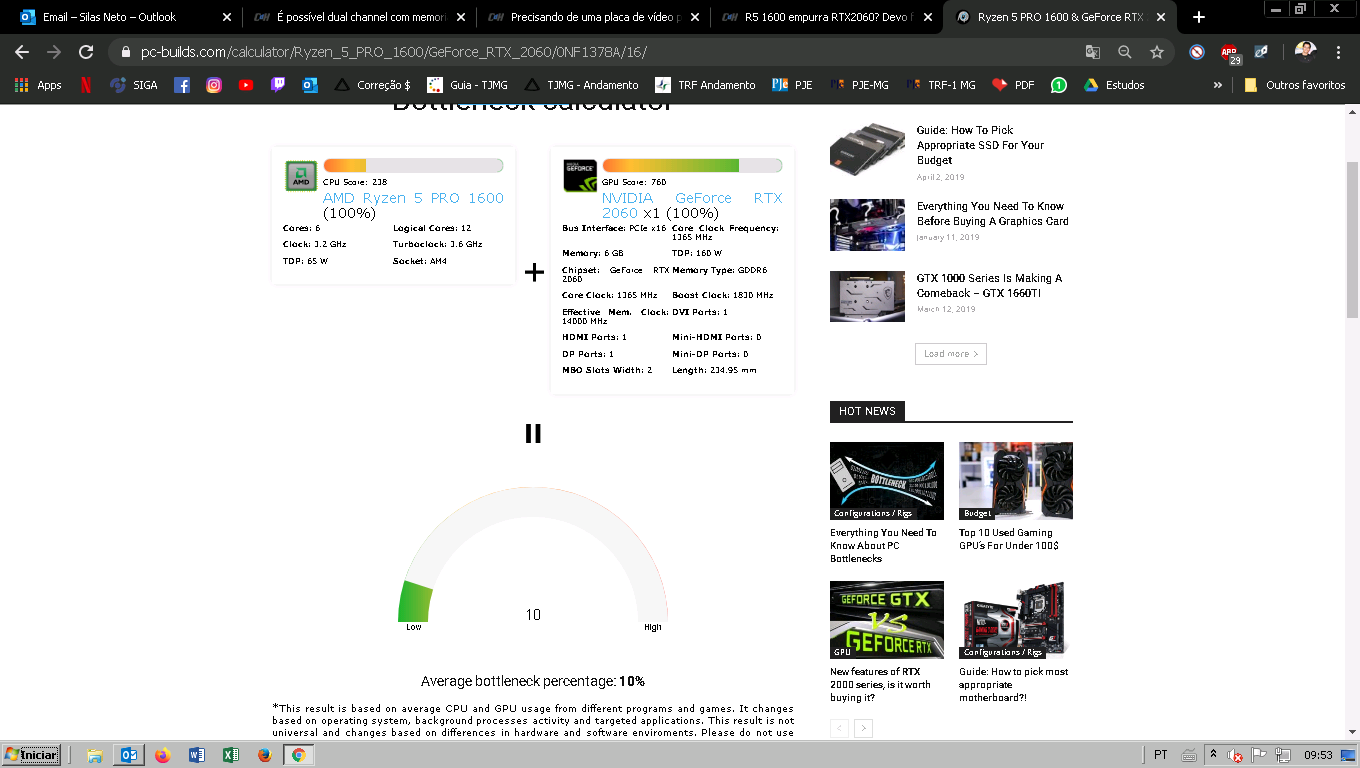Image resolution: width=1360 pixels, height=768 pixels.
Task: Open a new browser tab
Action: (x=1199, y=17)
